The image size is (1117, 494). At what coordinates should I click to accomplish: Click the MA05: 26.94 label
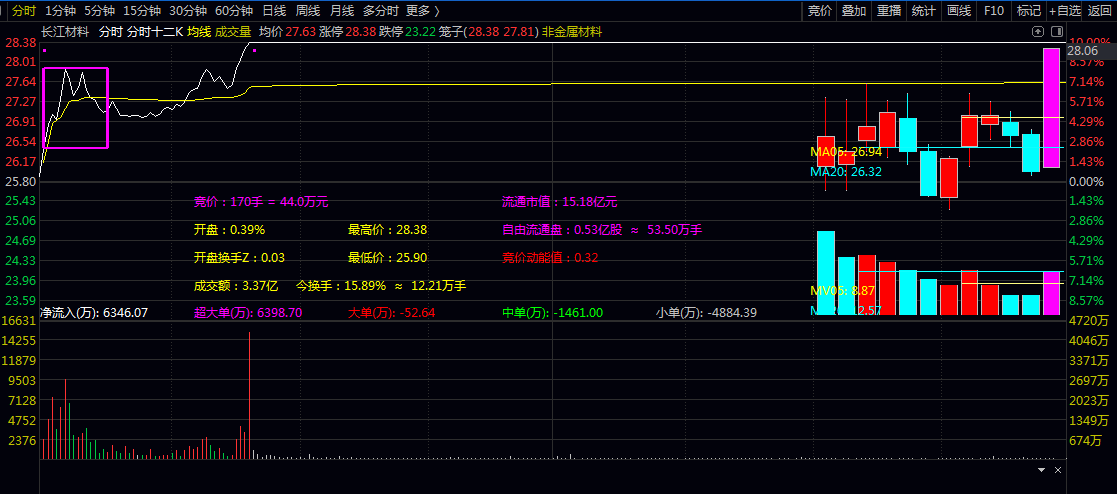tap(846, 152)
